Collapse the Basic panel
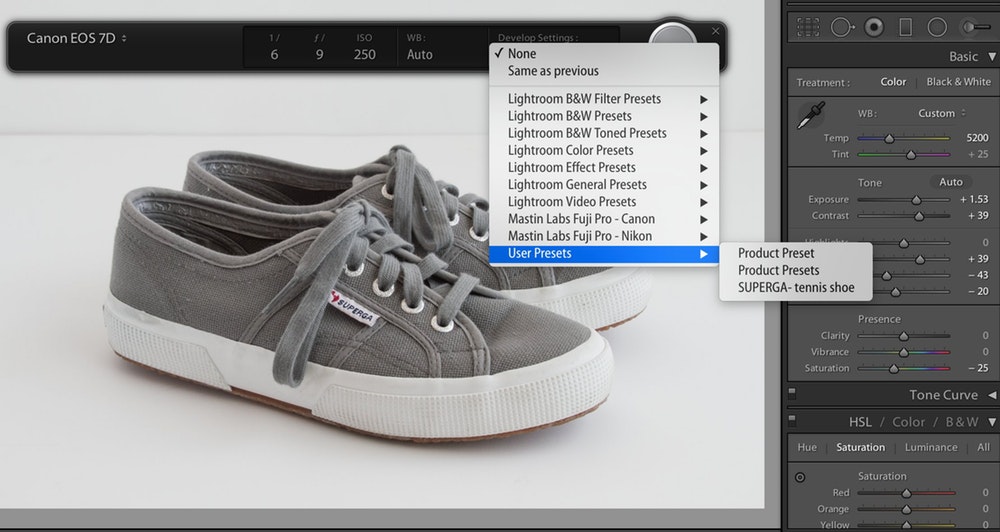 coord(992,57)
